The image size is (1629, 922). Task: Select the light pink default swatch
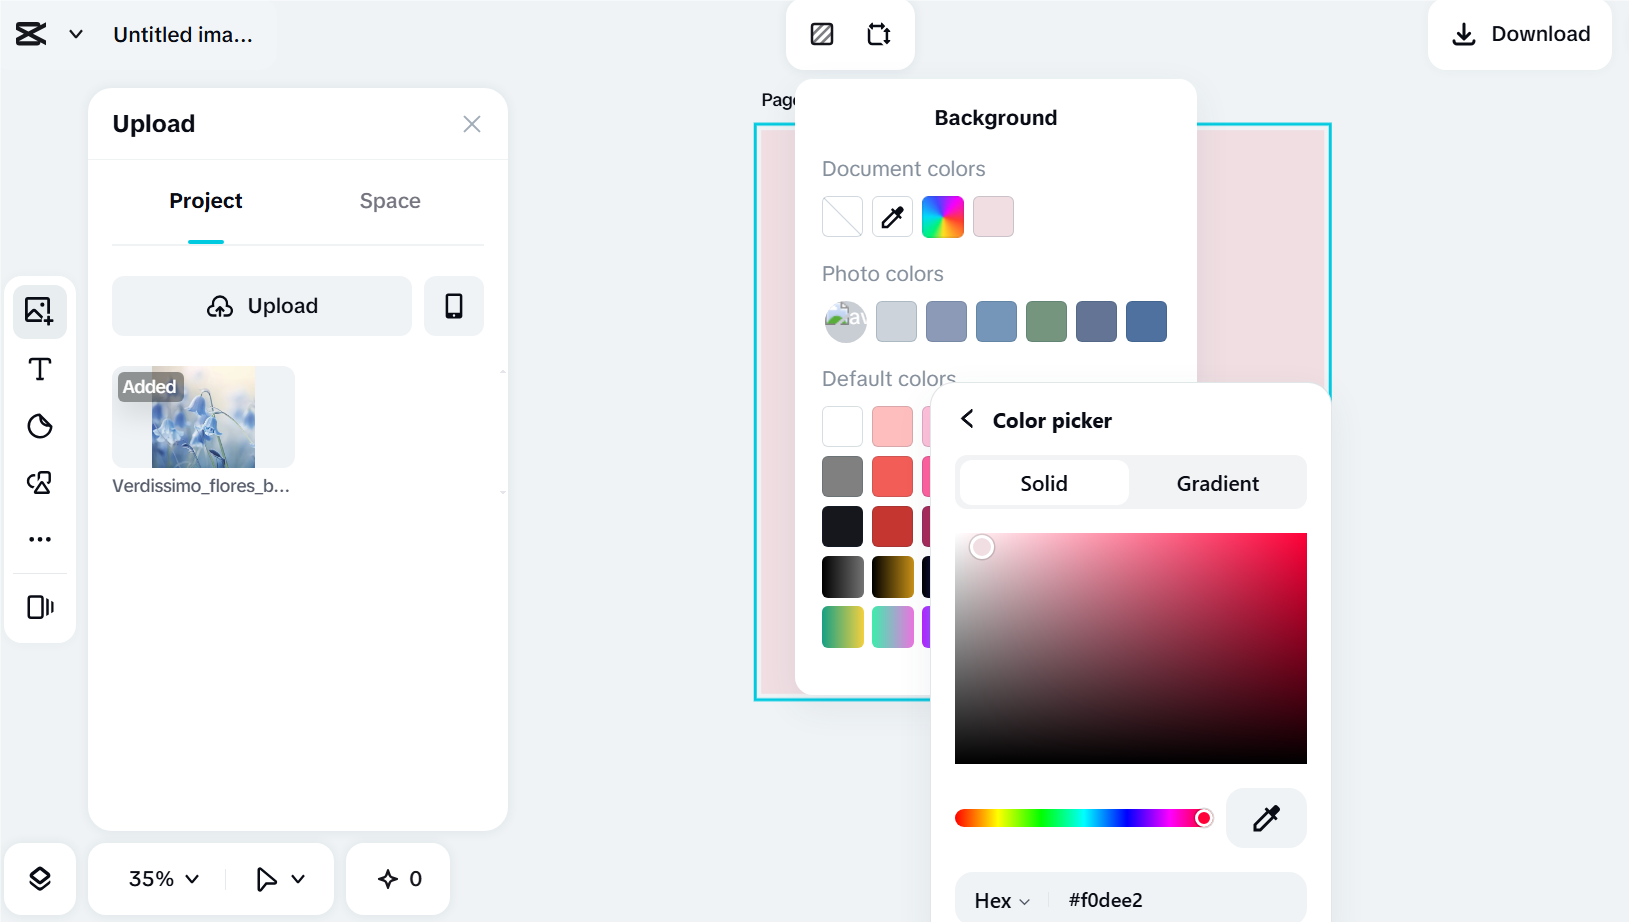(x=892, y=426)
